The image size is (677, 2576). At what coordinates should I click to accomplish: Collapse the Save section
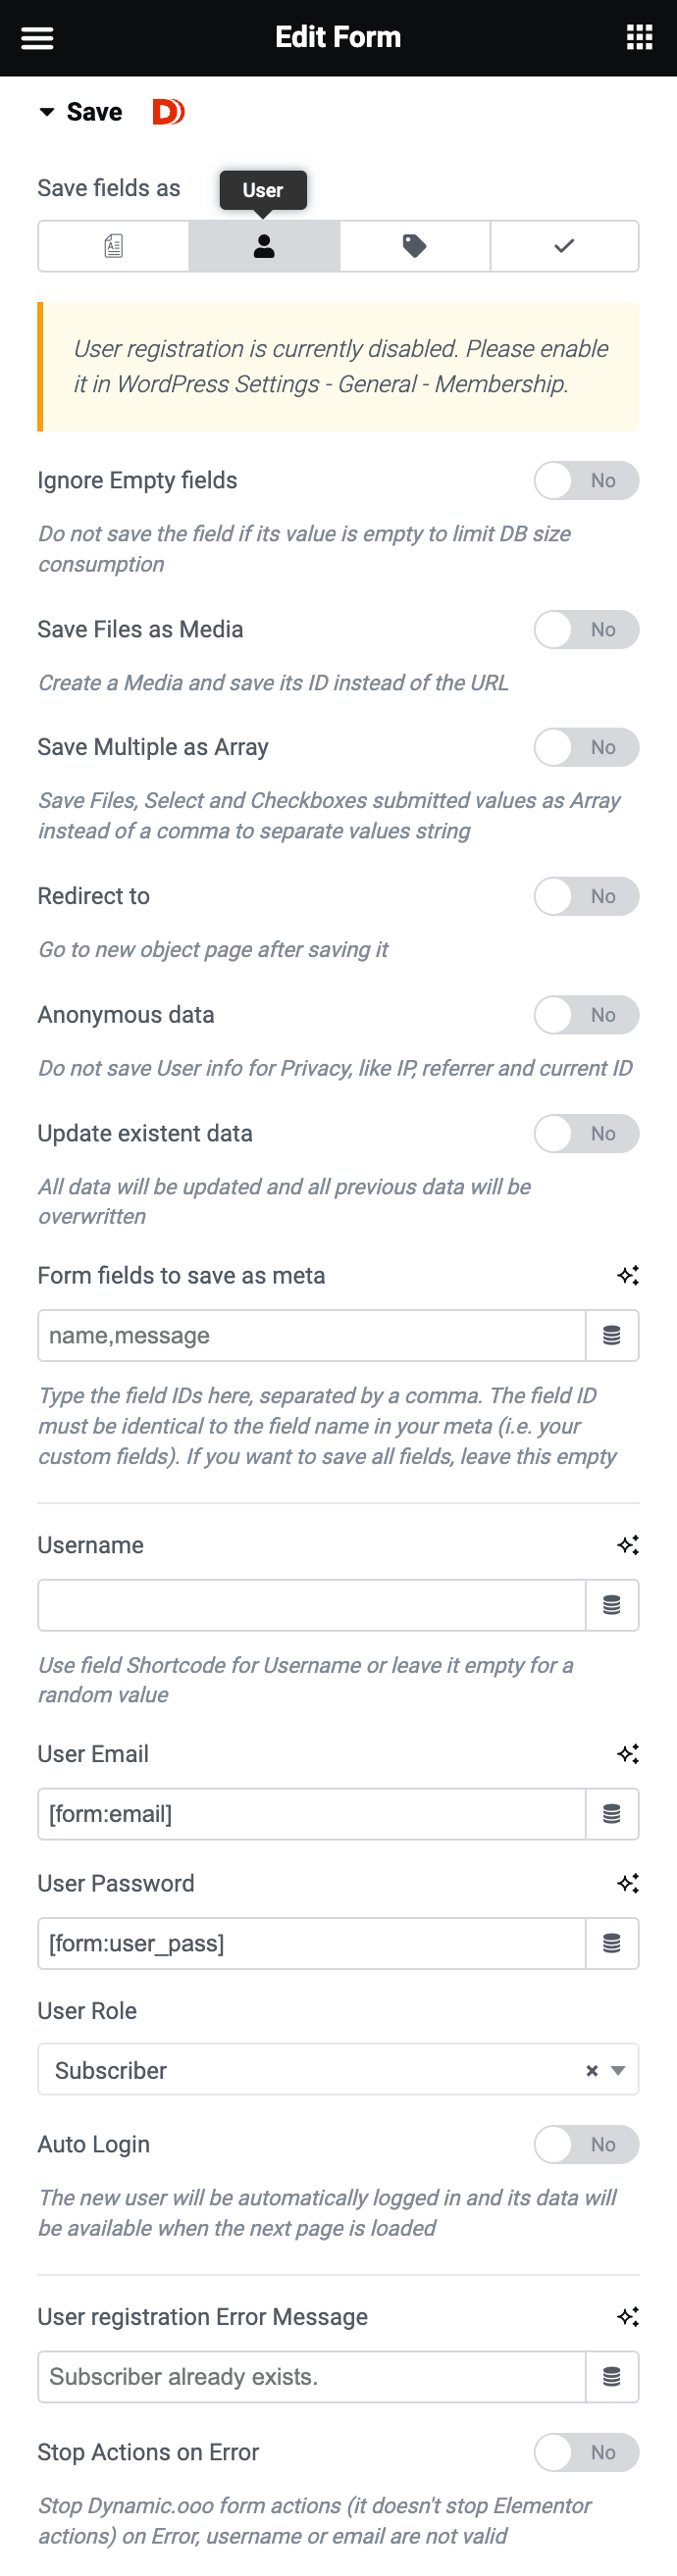click(46, 112)
